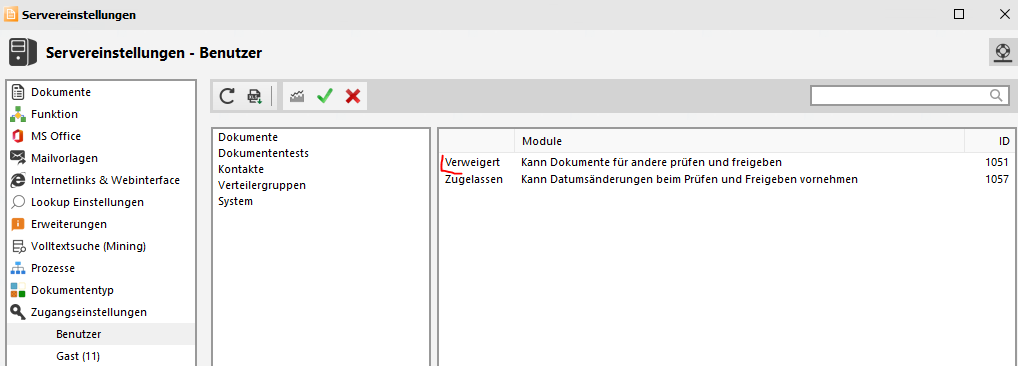
Task: Open the chart statistics toolbar icon
Action: coord(297,97)
